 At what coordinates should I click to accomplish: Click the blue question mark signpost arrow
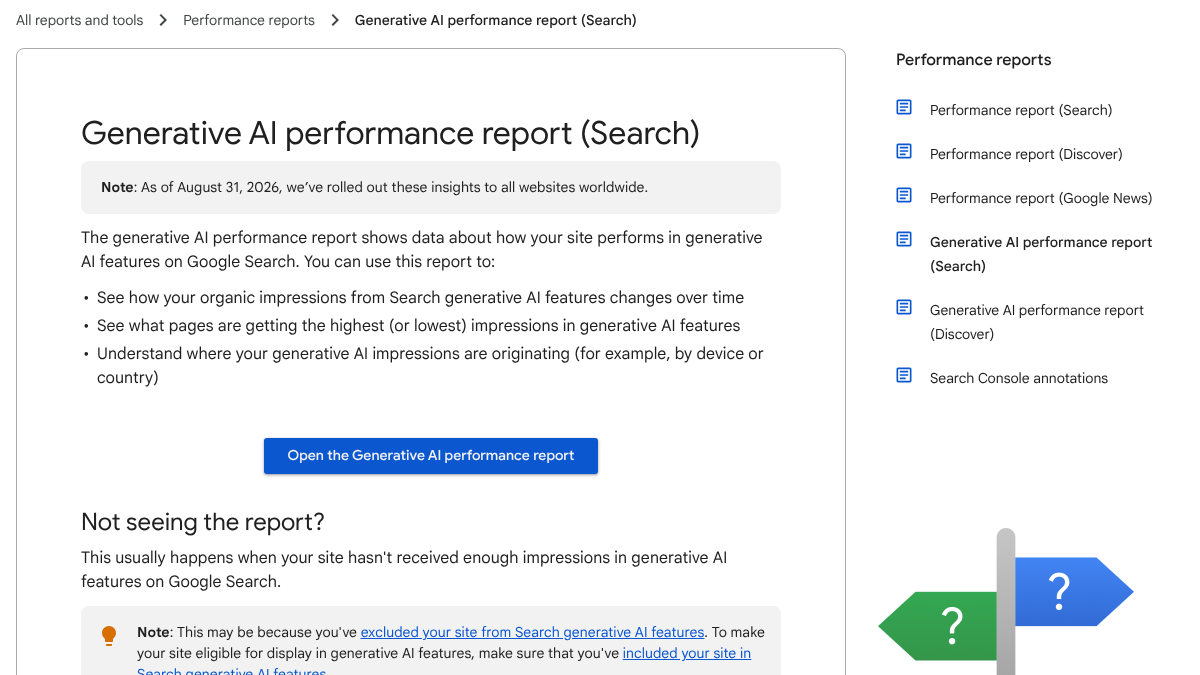coord(1073,592)
